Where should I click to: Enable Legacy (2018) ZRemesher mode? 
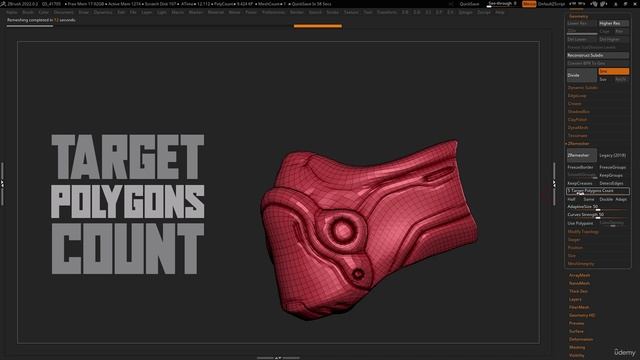[613, 156]
